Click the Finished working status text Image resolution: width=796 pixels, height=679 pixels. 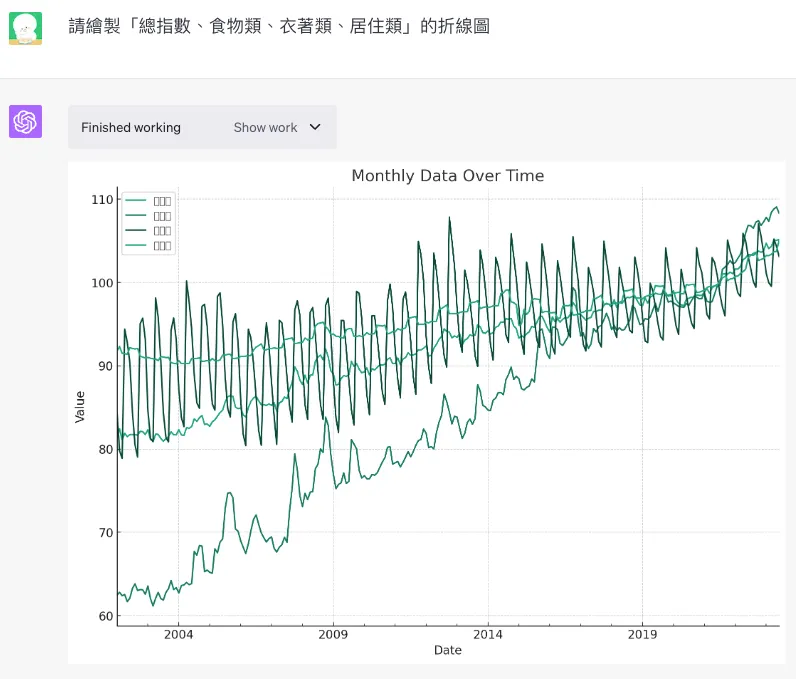[x=131, y=127]
